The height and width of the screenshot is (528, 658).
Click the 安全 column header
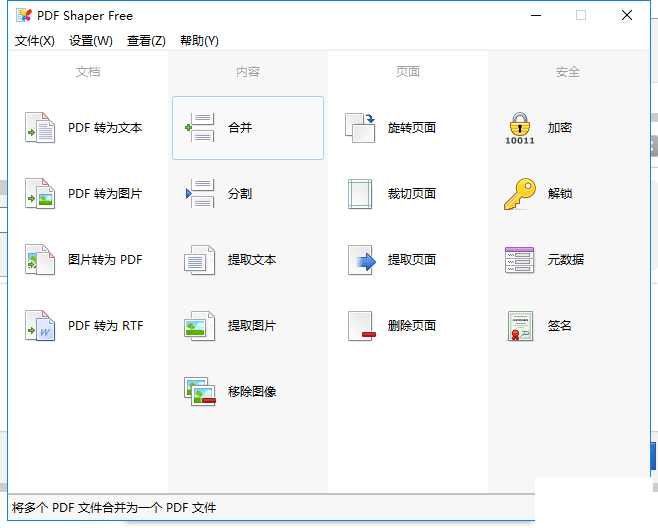[568, 72]
